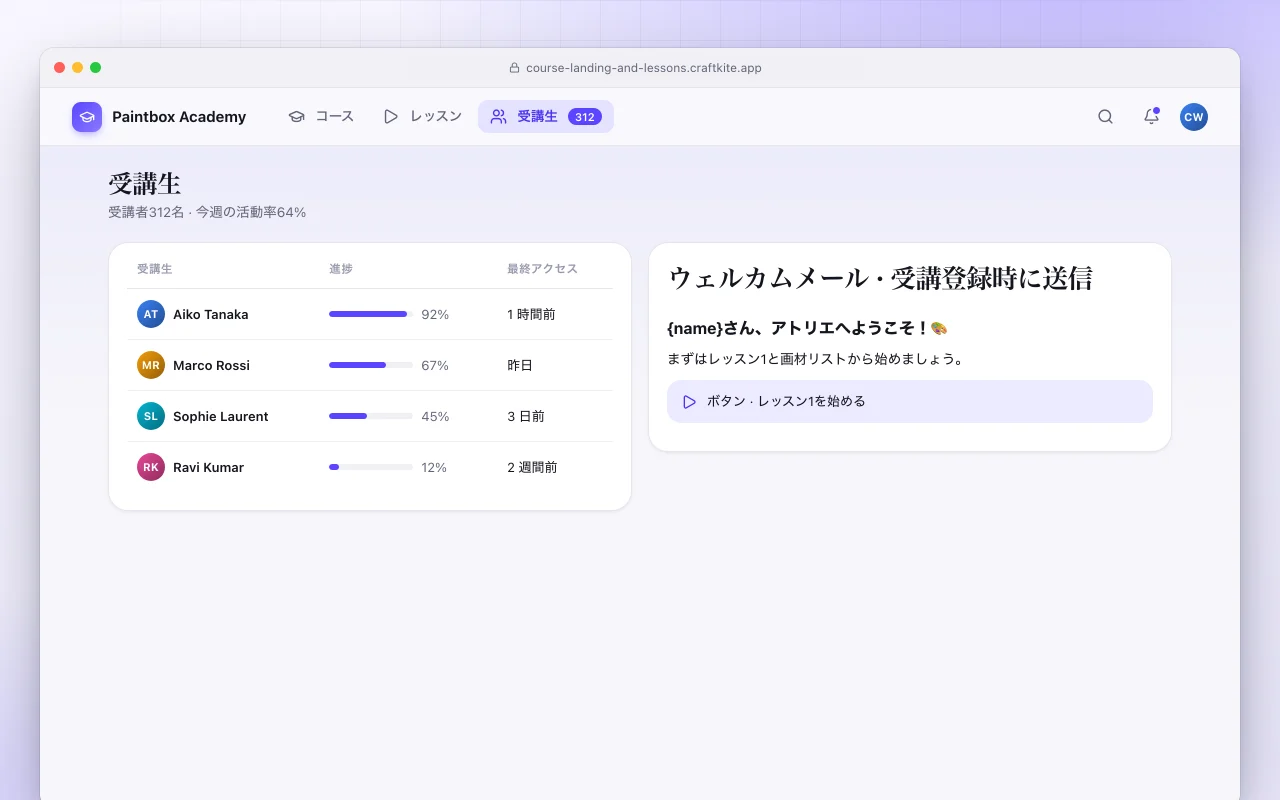Click the {name}さん welcome subject line
1280x800 pixels.
coord(807,328)
